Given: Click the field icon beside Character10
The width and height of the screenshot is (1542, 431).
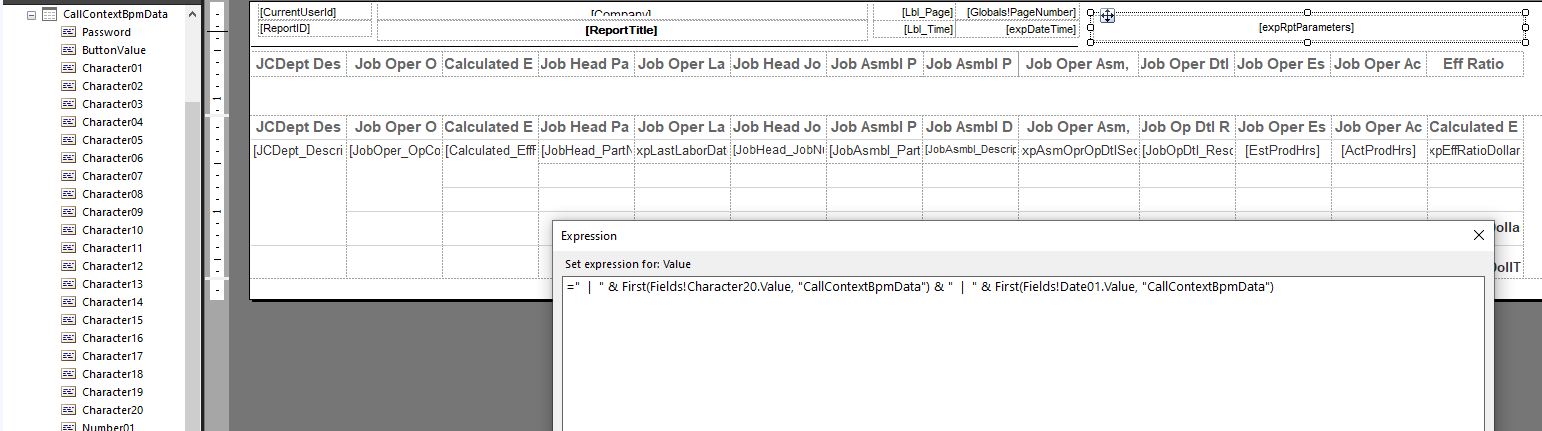Looking at the screenshot, I should pyautogui.click(x=69, y=230).
